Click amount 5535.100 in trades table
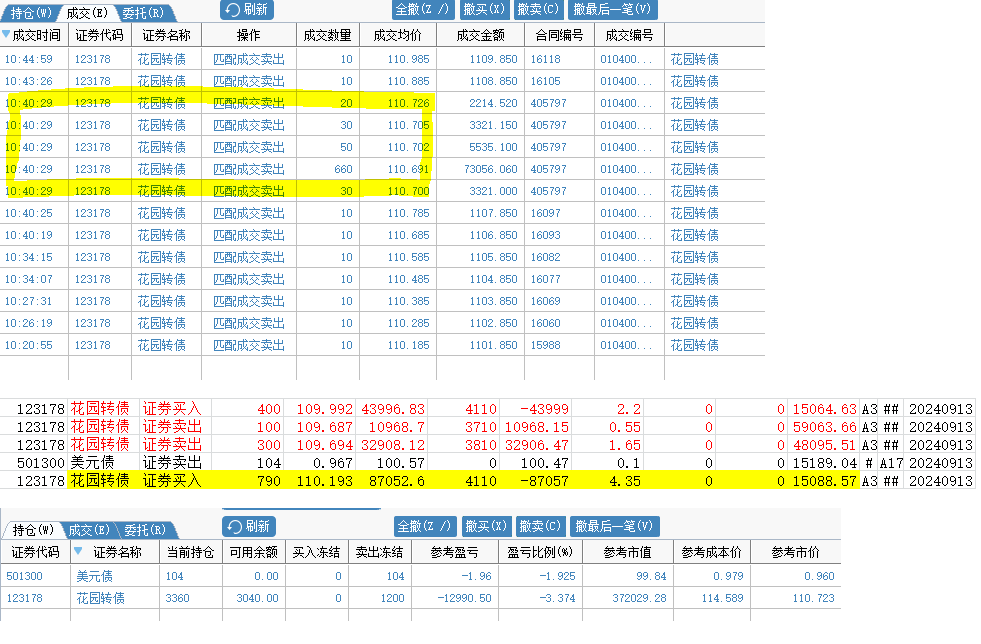Screen dimensions: 981x644 tap(493, 147)
